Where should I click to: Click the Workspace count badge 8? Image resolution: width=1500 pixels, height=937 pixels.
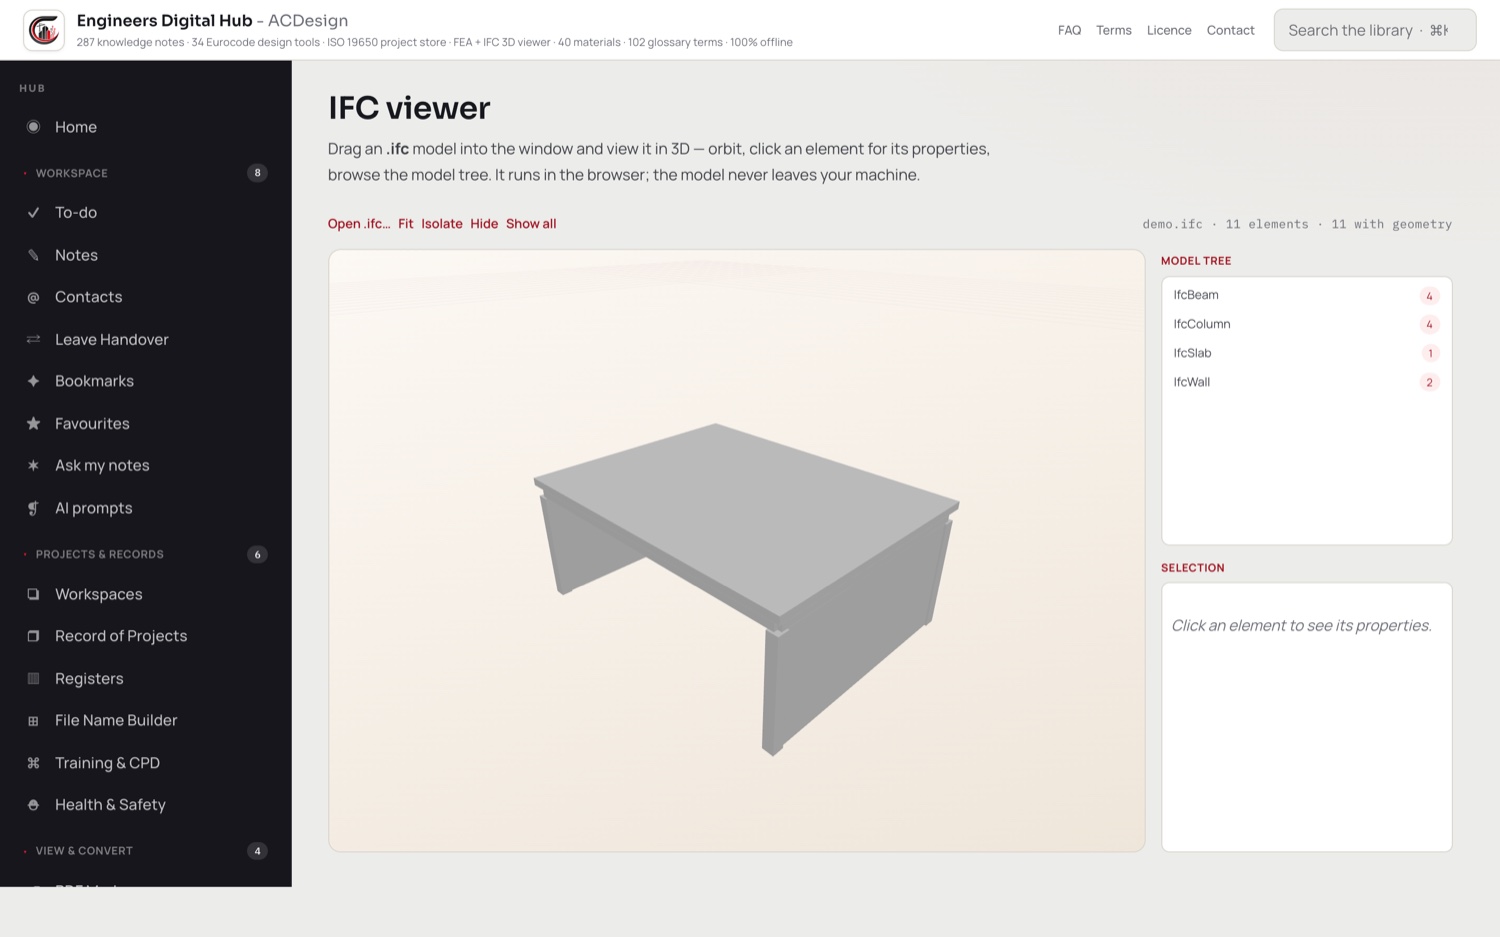(x=257, y=173)
